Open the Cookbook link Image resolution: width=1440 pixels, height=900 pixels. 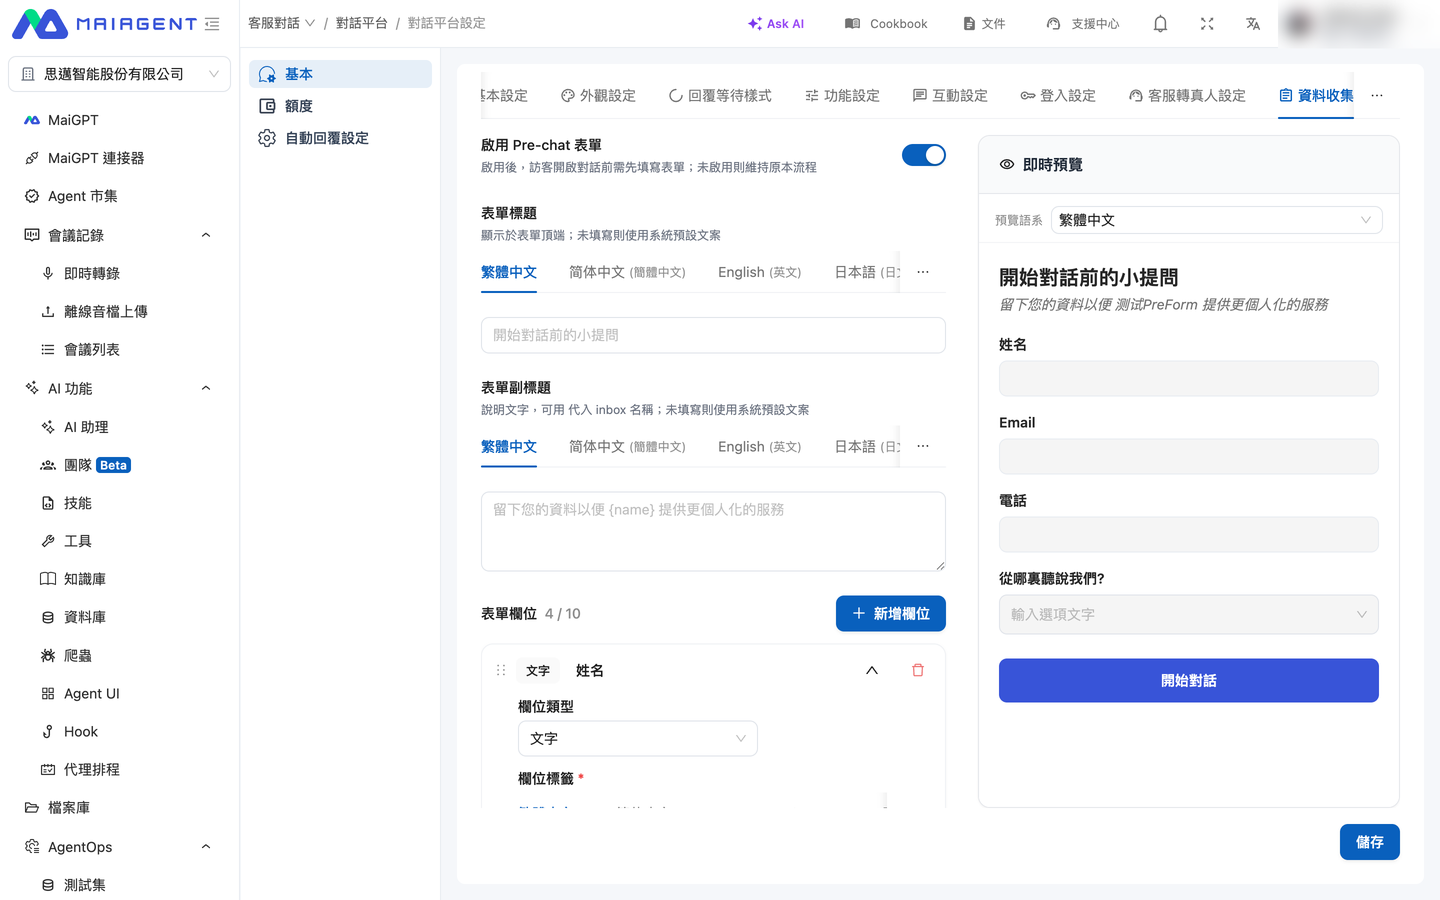click(886, 24)
